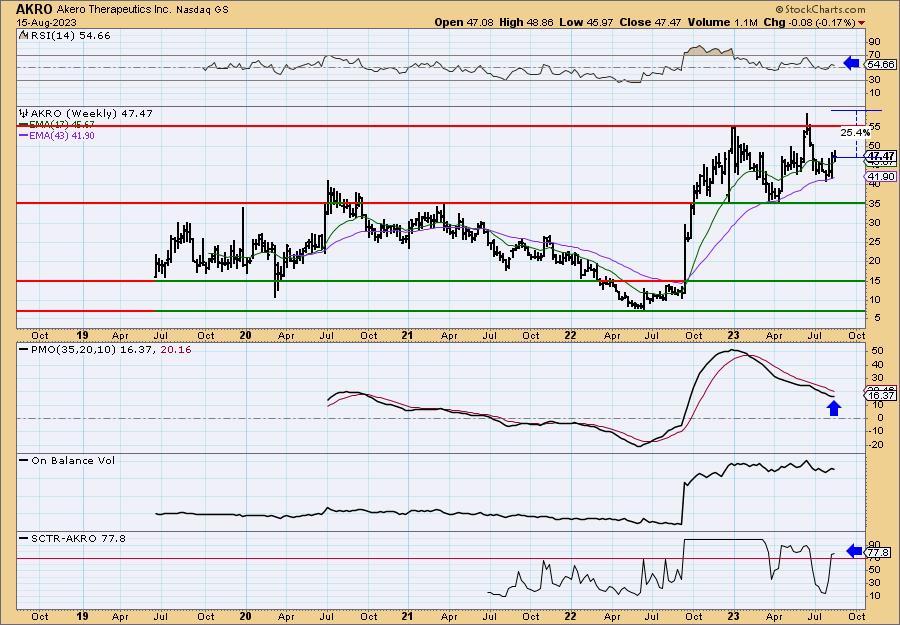Click the On Balance Vol panel label

[68, 460]
